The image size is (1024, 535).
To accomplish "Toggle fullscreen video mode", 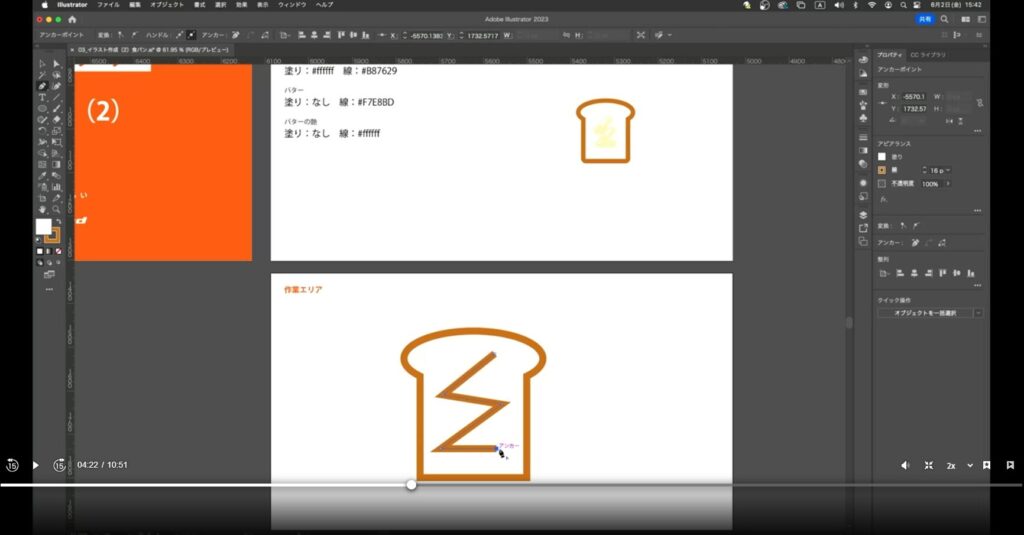I will tap(928, 465).
